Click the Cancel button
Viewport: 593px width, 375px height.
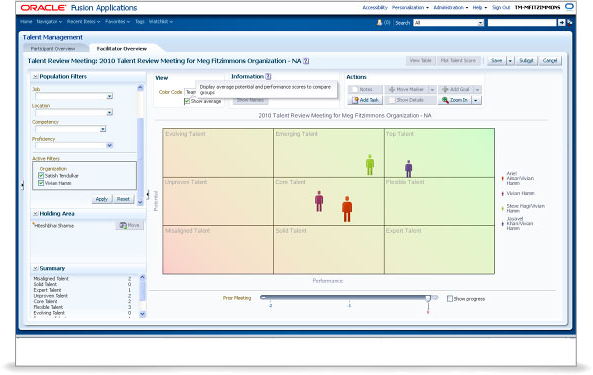550,61
